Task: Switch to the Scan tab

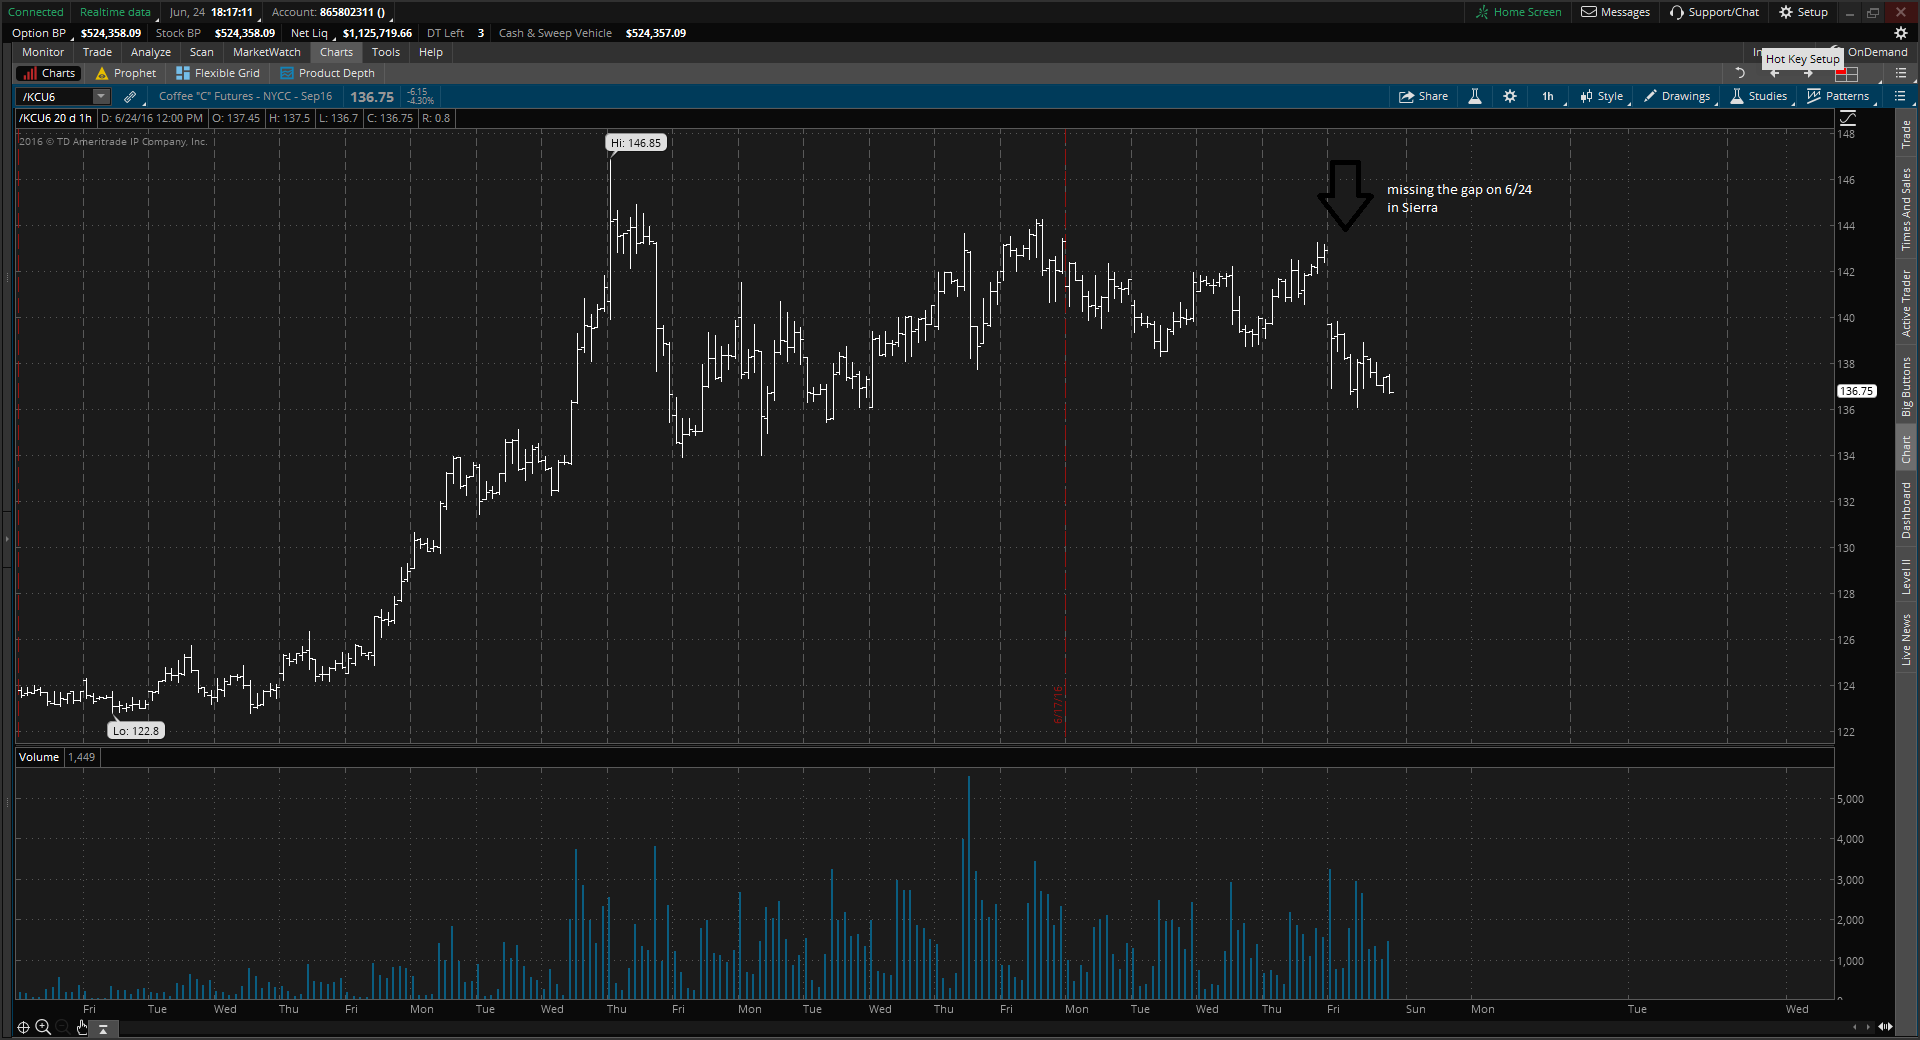Action: click(x=202, y=52)
